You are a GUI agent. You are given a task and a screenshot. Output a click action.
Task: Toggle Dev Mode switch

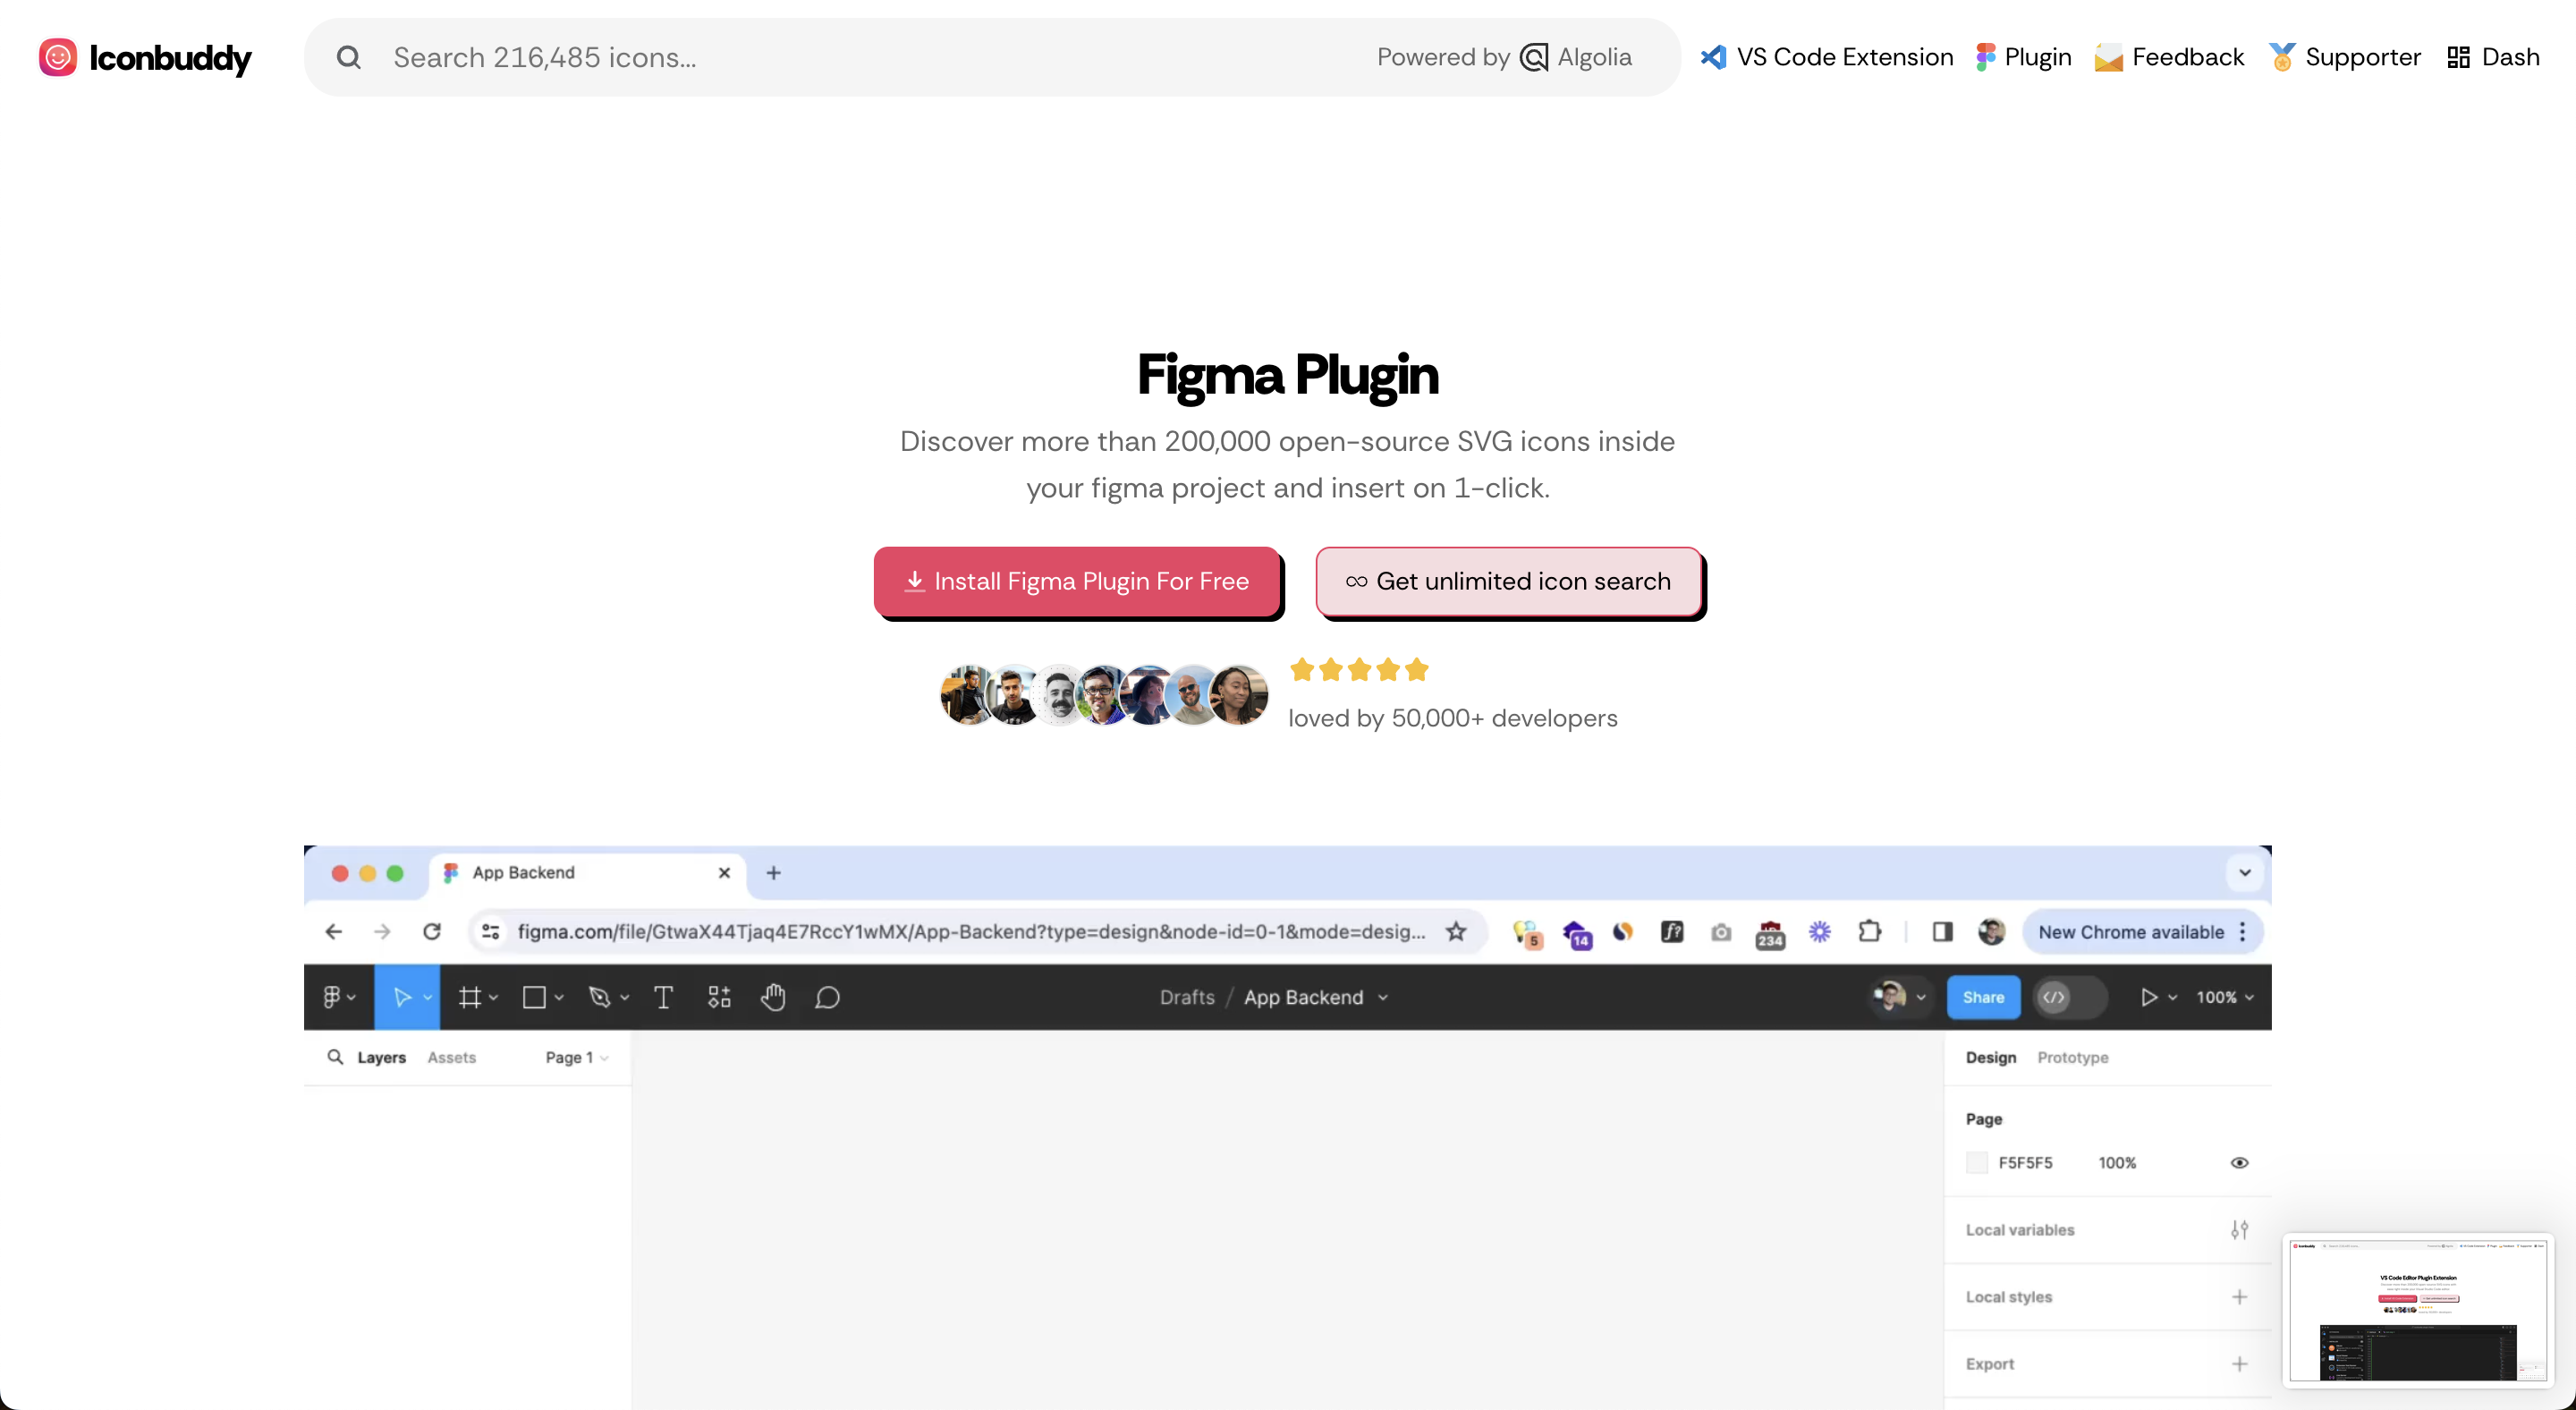pos(2069,997)
